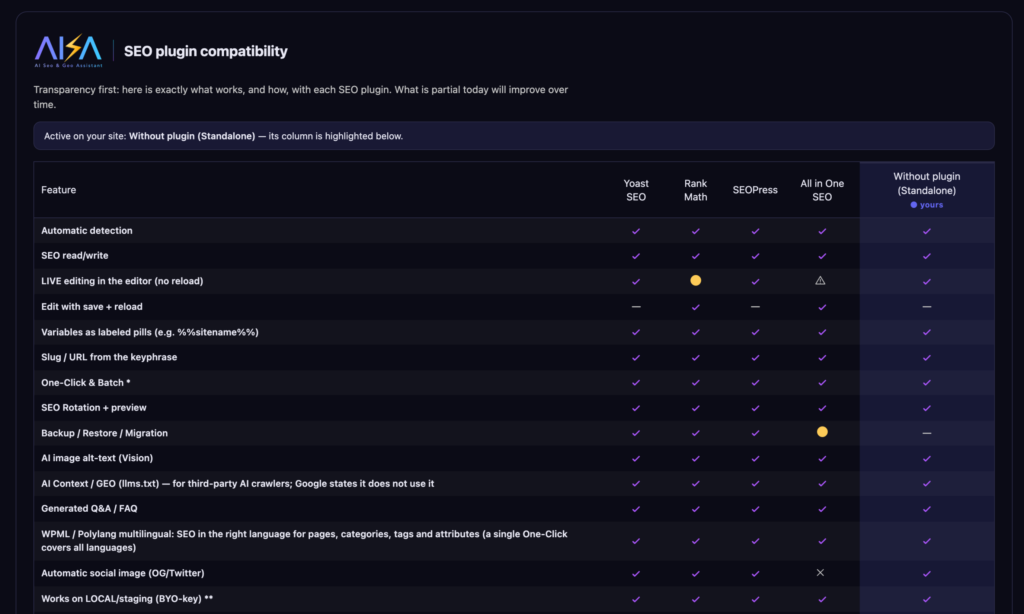This screenshot has height=614, width=1024.
Task: Click SEOPress dash in Edit with save + reload
Action: click(x=755, y=306)
